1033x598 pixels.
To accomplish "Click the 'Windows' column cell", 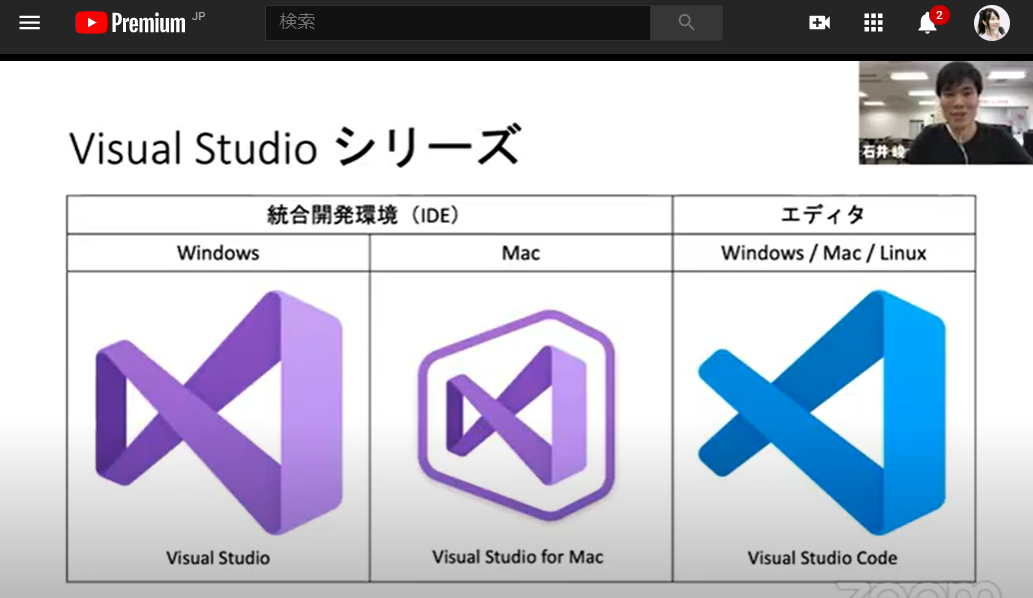I will tap(218, 253).
